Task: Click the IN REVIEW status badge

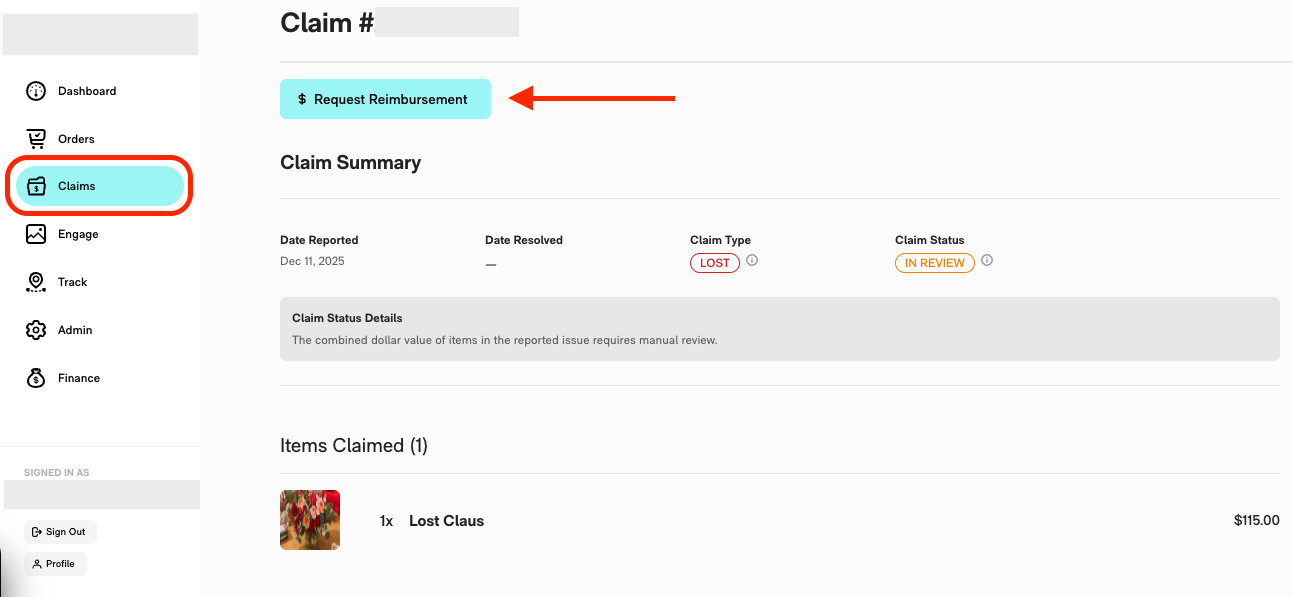Action: point(934,263)
